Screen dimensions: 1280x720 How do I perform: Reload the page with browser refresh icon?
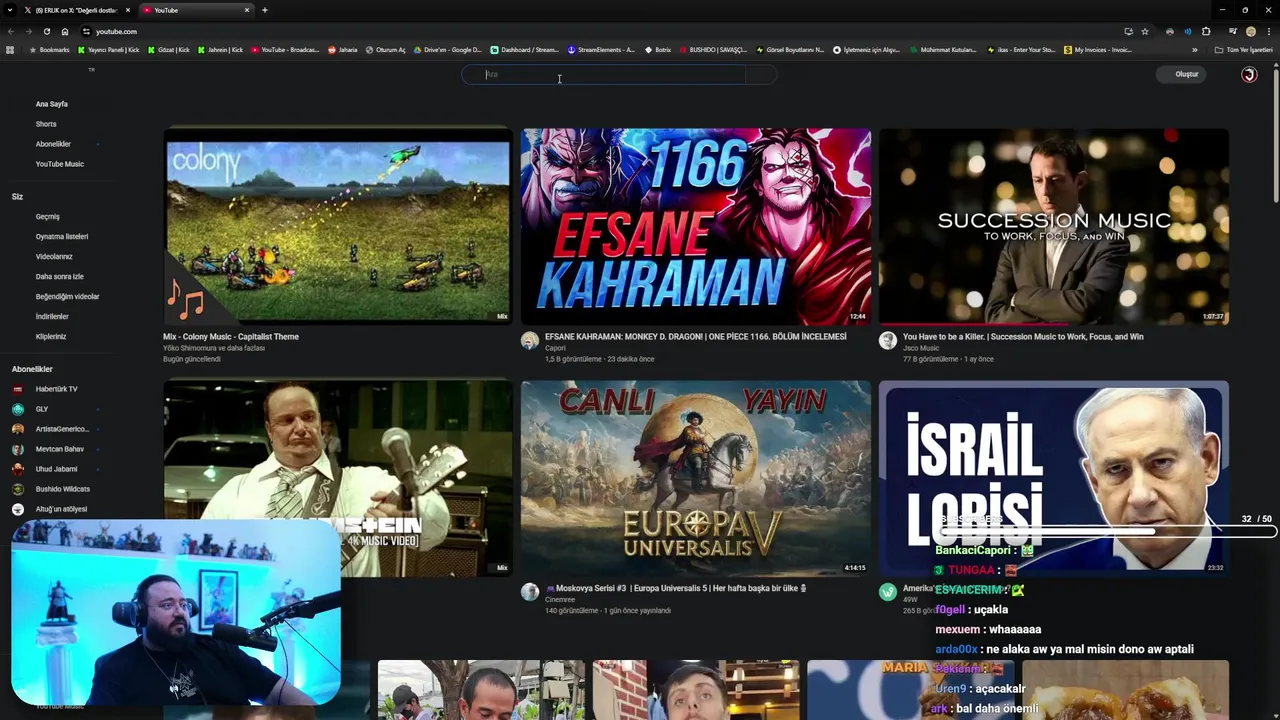pyautogui.click(x=46, y=31)
